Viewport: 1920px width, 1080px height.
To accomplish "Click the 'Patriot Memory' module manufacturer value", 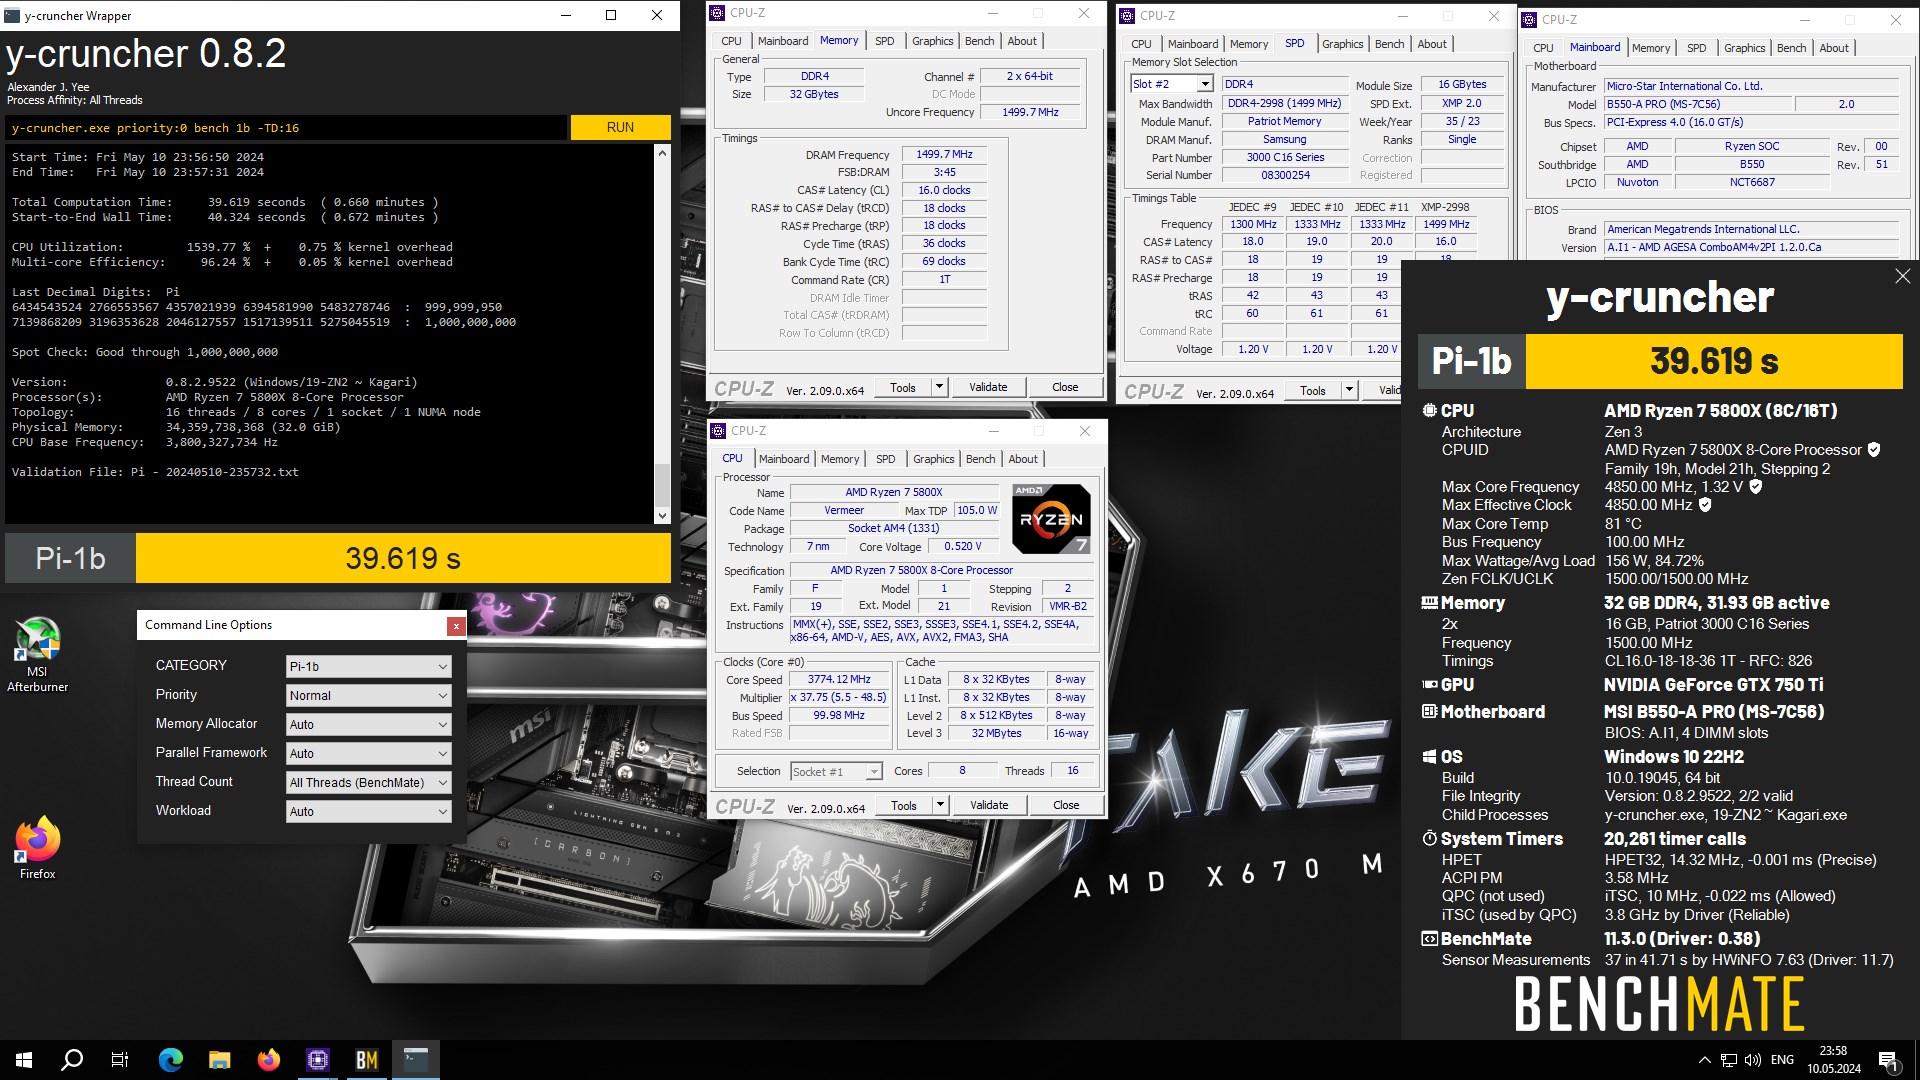I will click(1284, 121).
